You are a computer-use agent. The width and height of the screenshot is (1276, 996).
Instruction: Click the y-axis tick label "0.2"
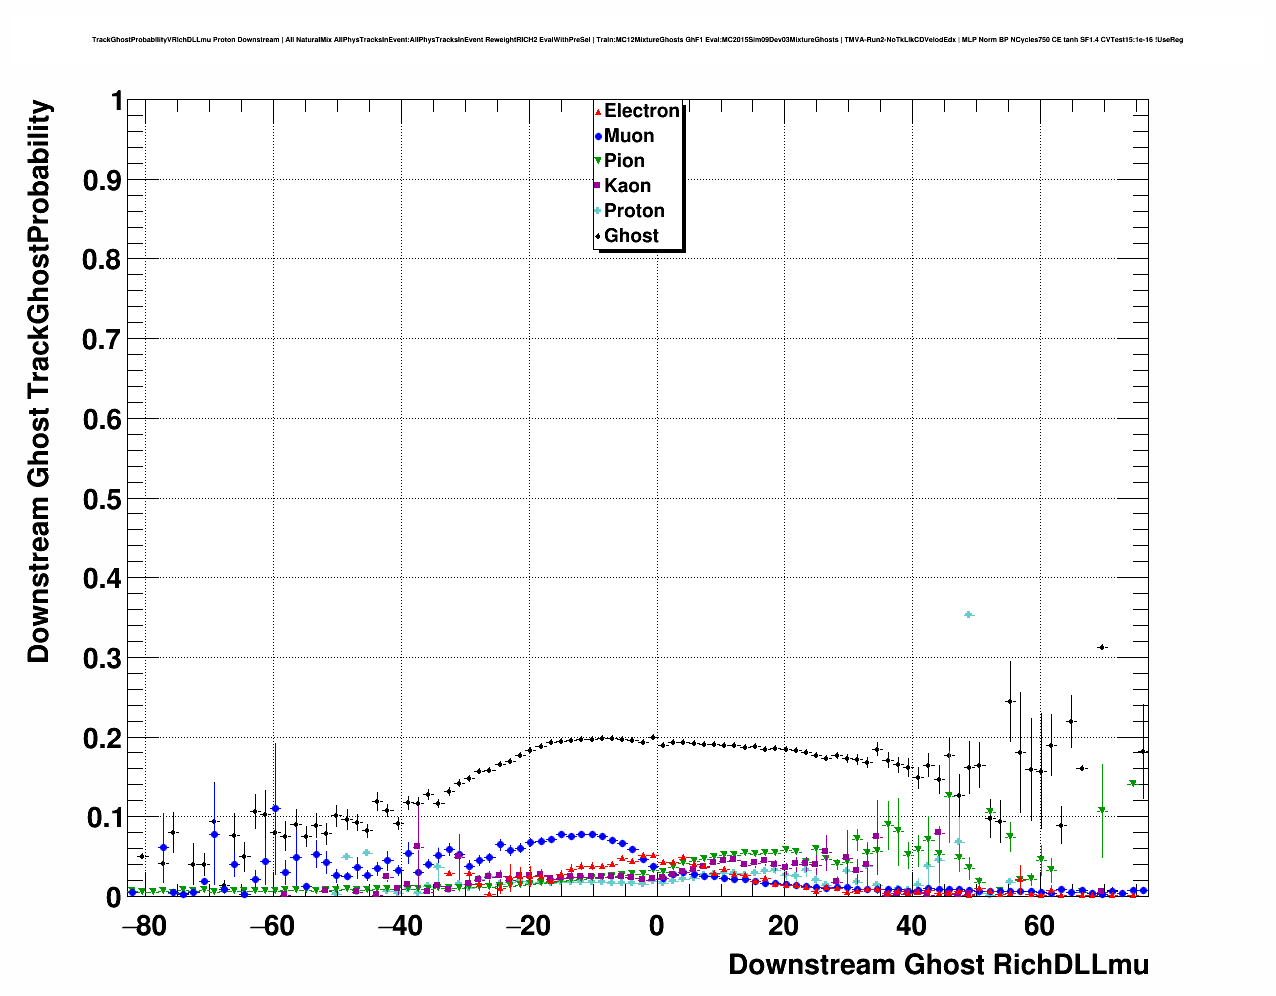coord(103,738)
